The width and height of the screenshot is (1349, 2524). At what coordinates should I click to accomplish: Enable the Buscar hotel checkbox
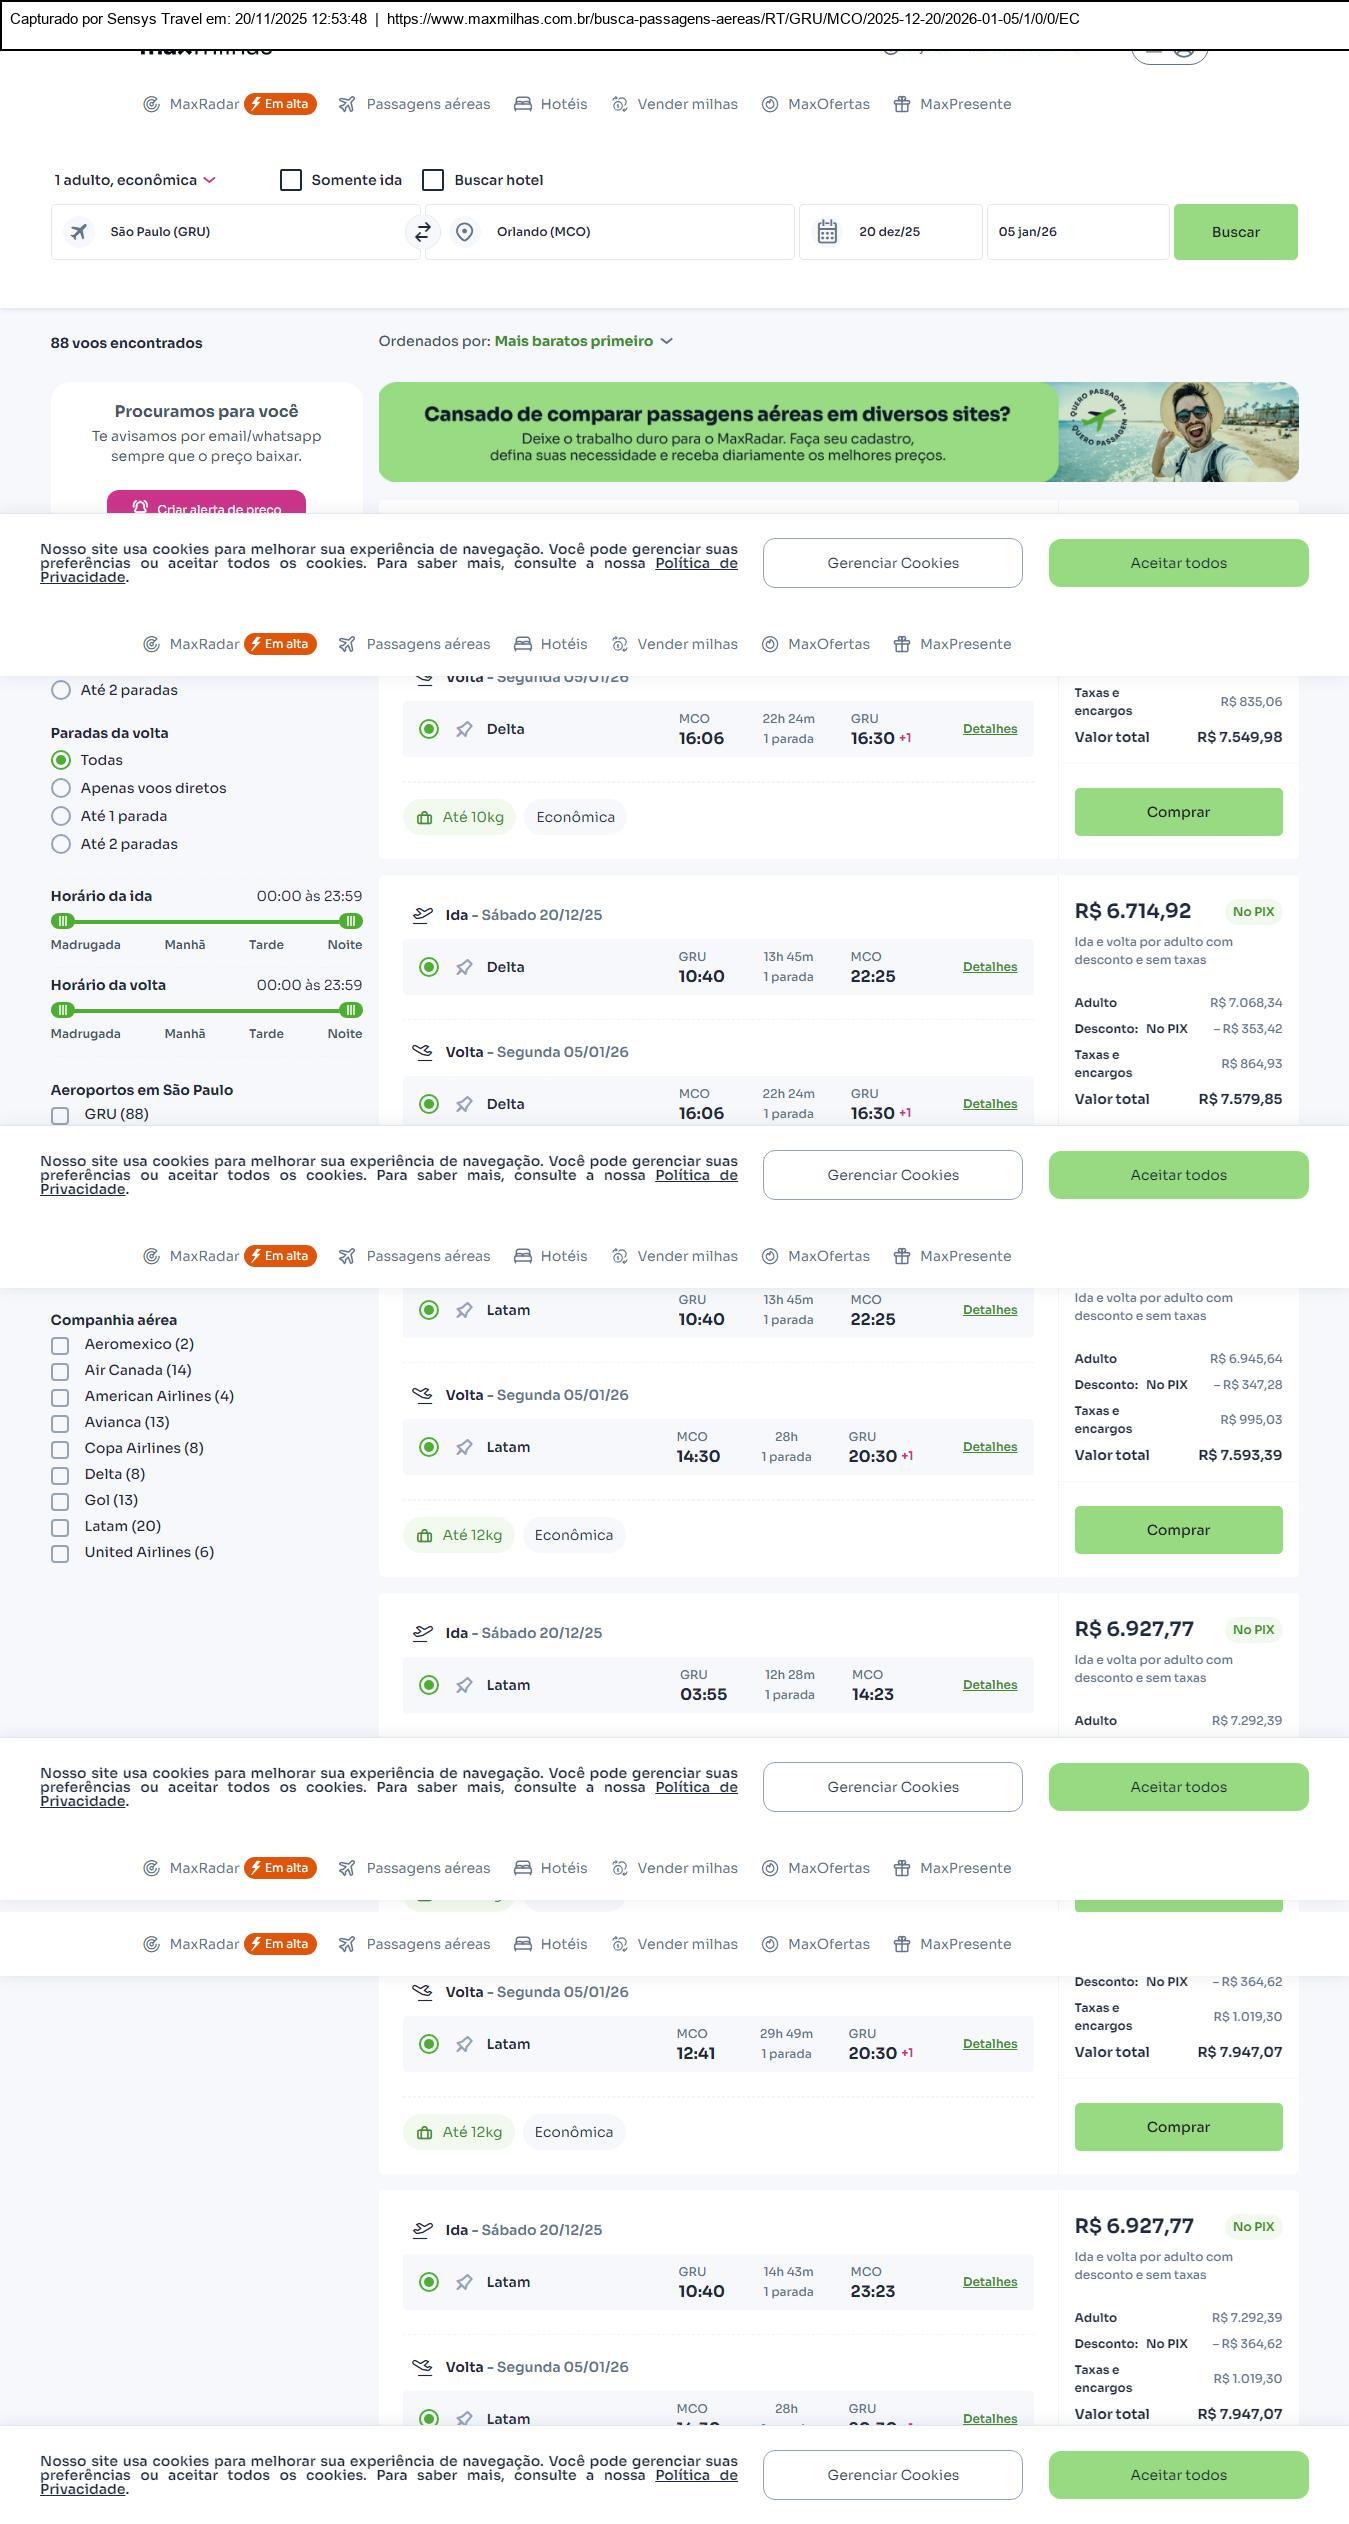(x=433, y=180)
